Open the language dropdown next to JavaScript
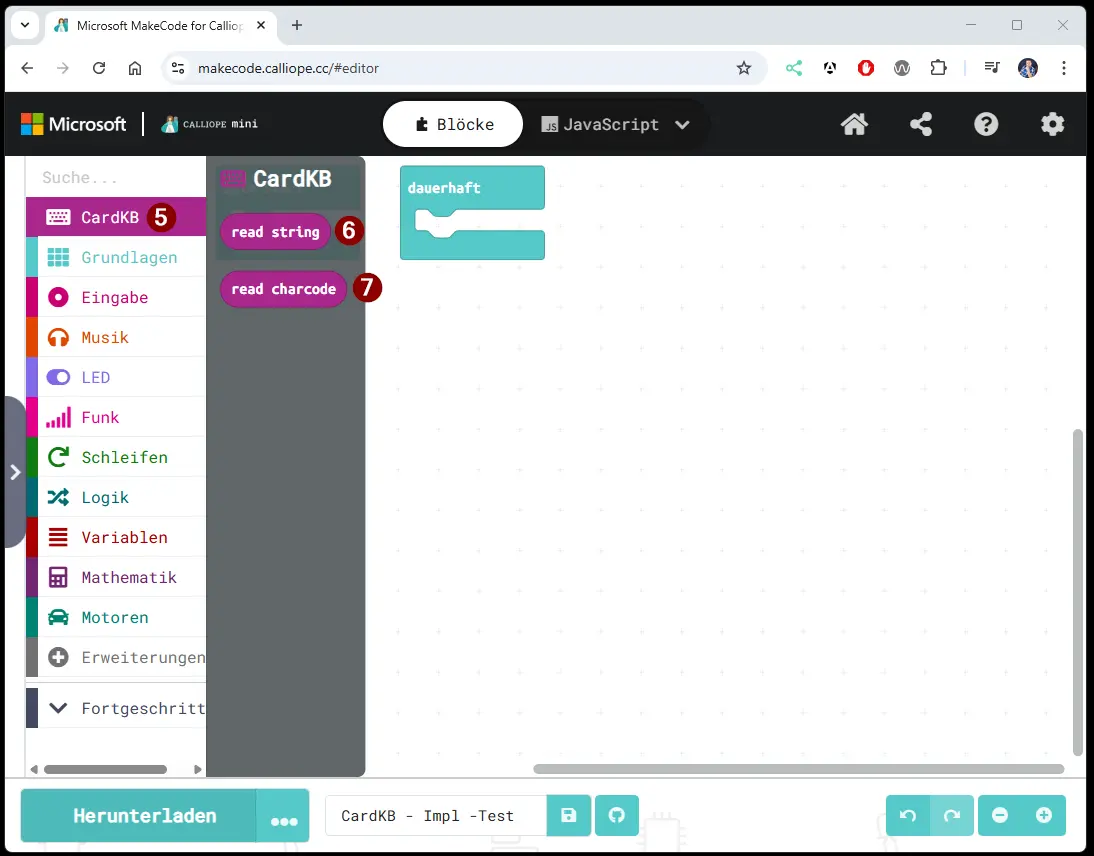The width and height of the screenshot is (1094, 856). 683,125
